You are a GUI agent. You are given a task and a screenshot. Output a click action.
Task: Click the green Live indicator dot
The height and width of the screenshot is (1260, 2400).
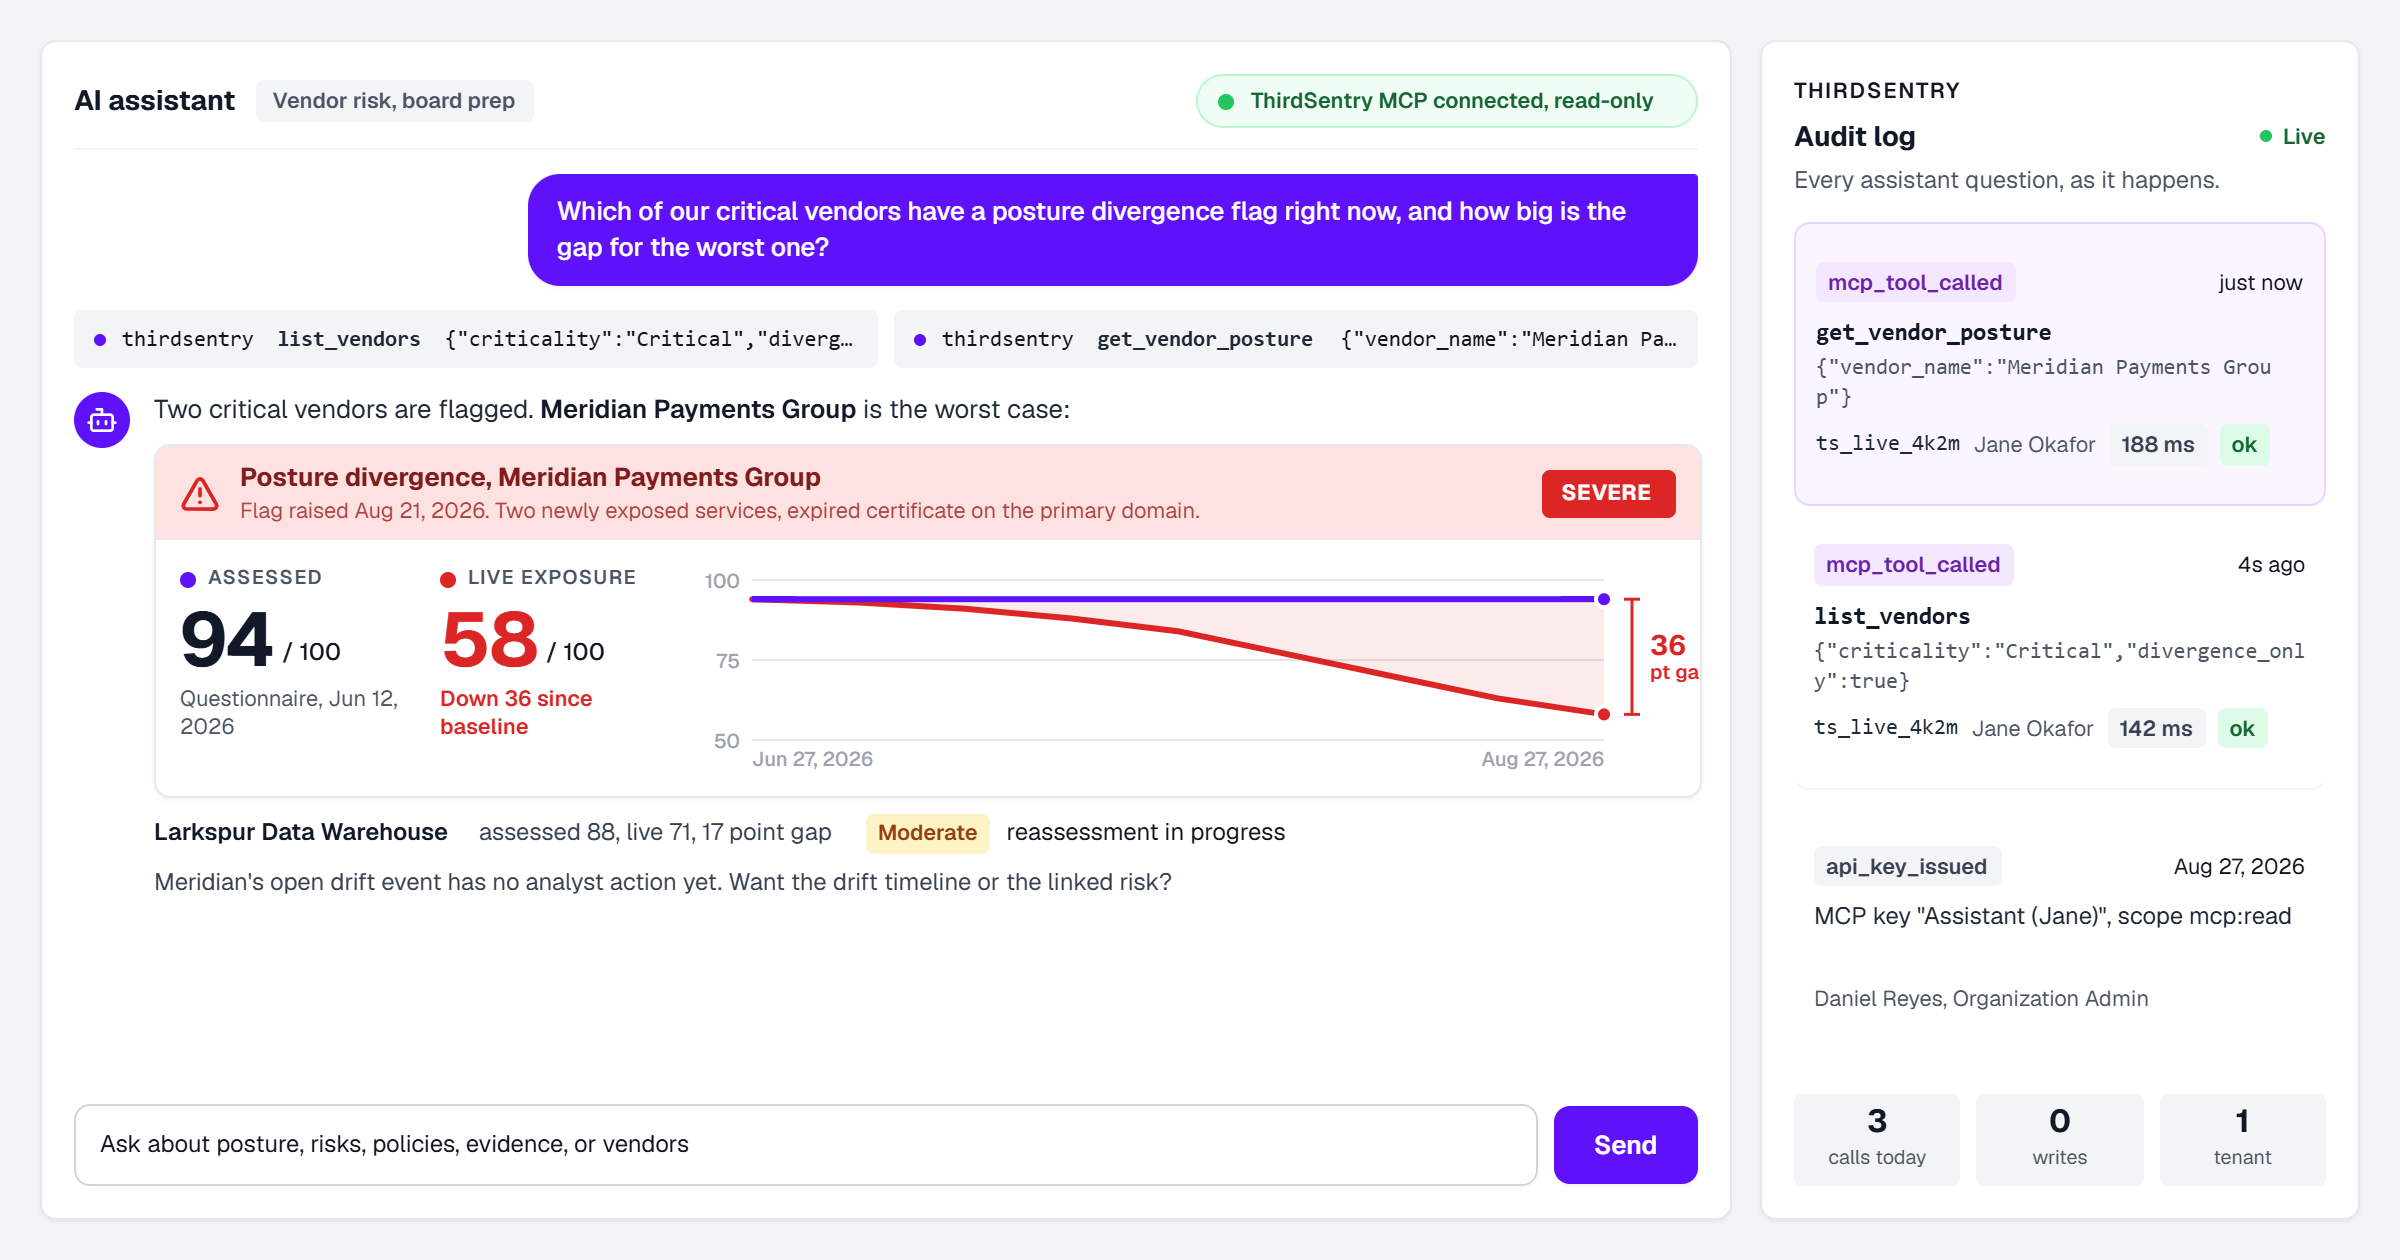(x=2266, y=136)
